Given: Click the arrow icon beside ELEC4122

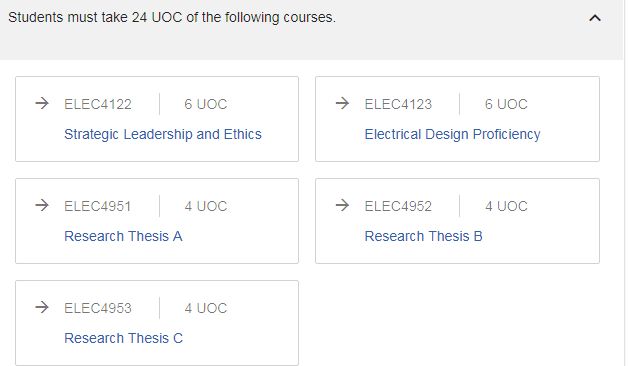Looking at the screenshot, I should 42,103.
